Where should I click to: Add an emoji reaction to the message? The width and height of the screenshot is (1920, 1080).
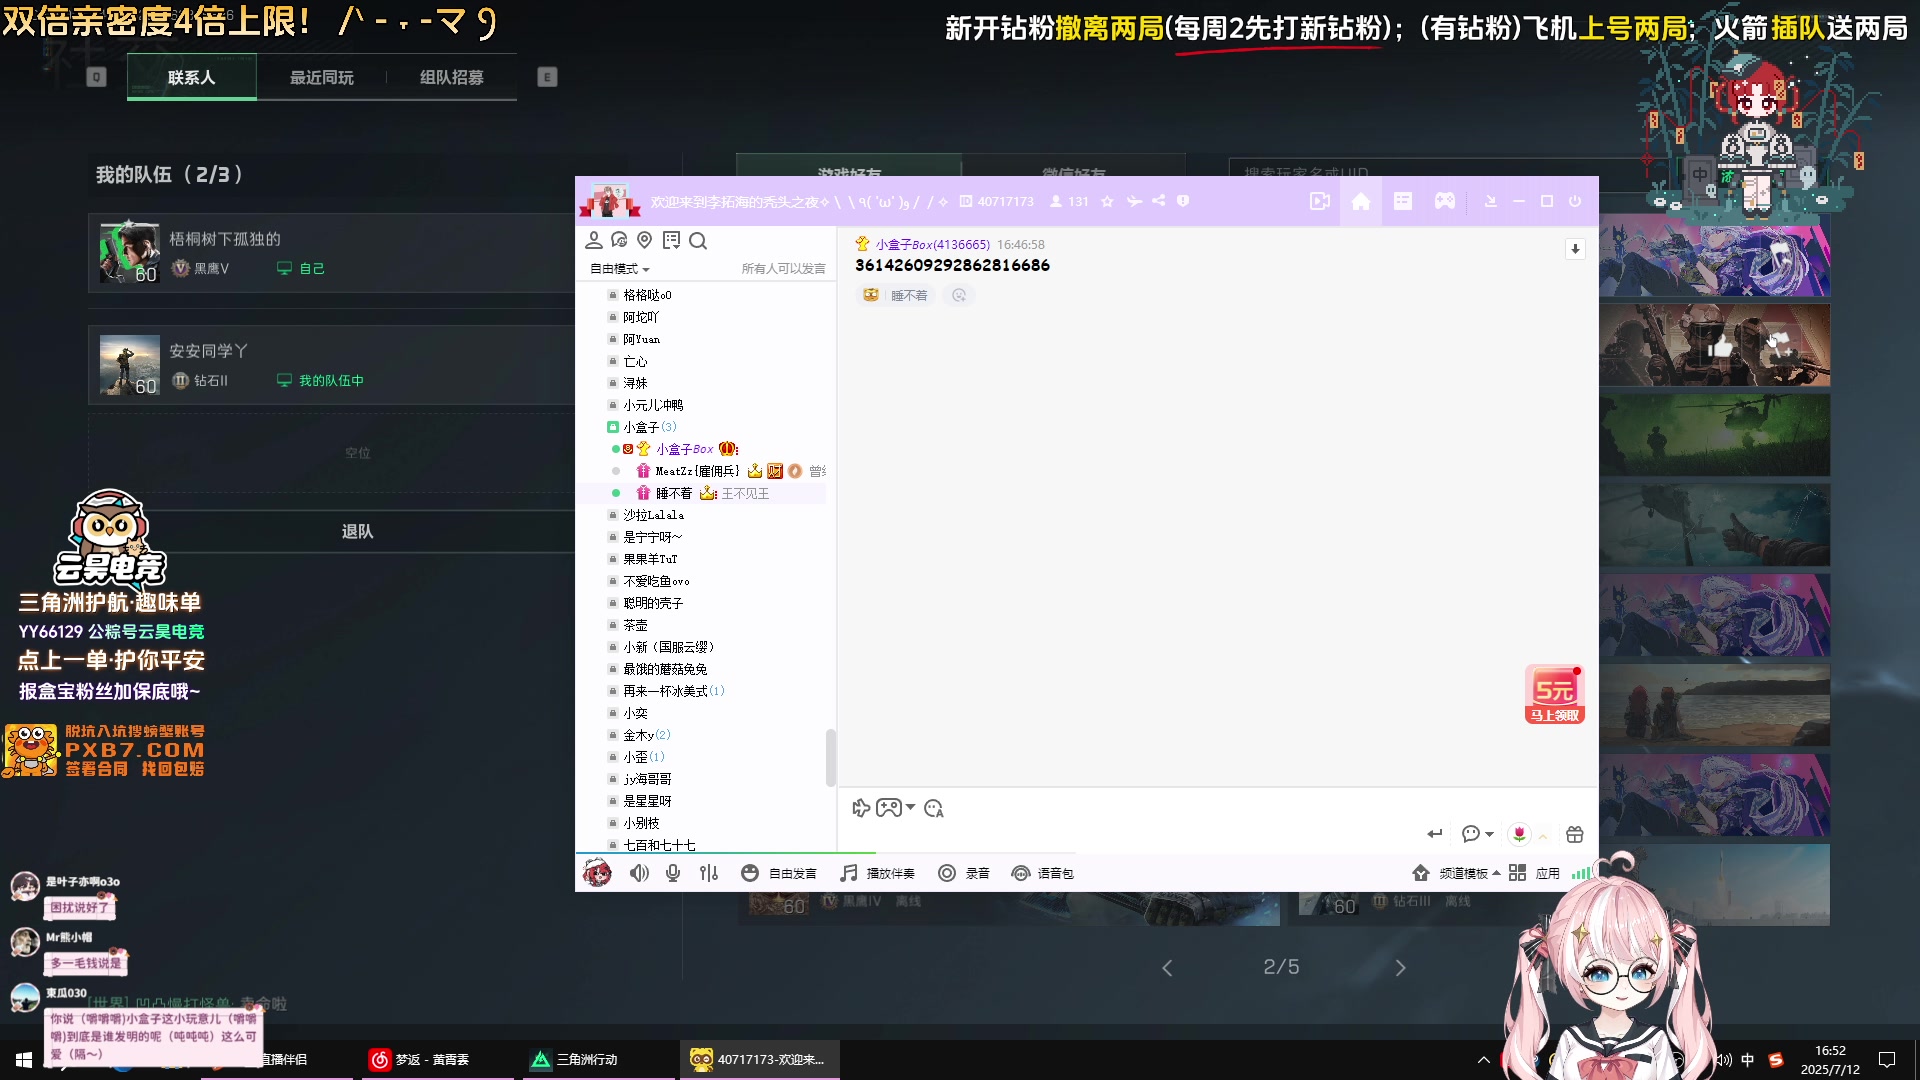959,295
